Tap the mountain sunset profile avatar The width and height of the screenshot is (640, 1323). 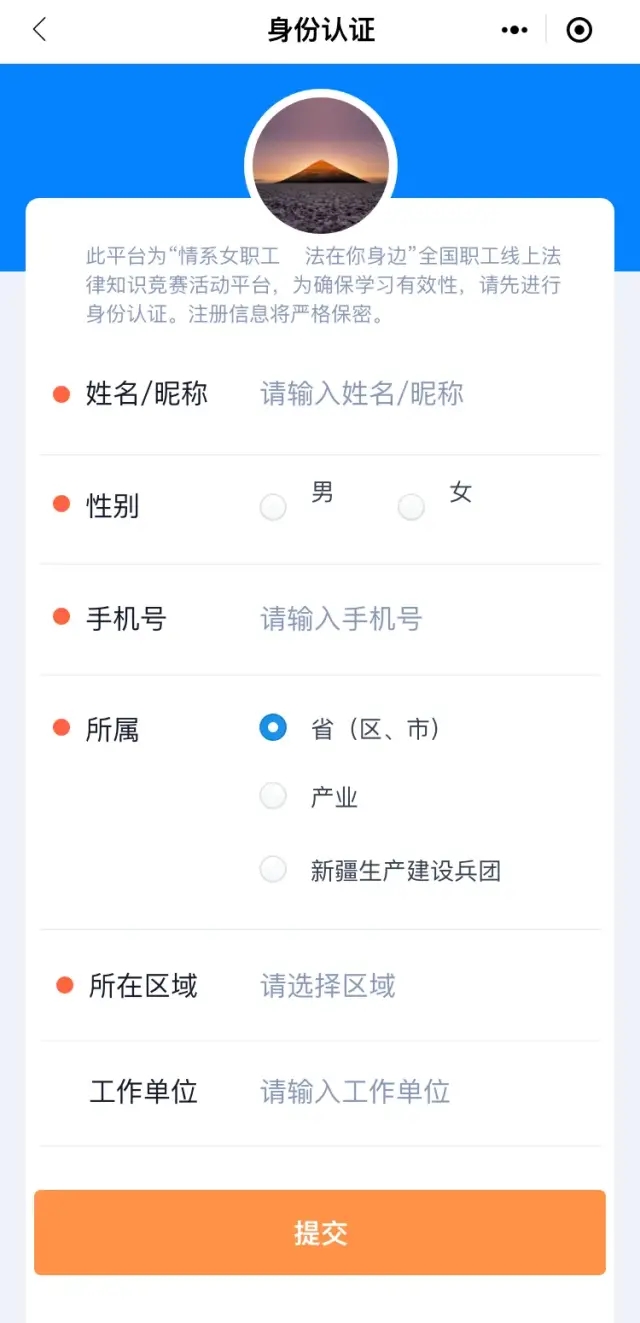pos(320,165)
